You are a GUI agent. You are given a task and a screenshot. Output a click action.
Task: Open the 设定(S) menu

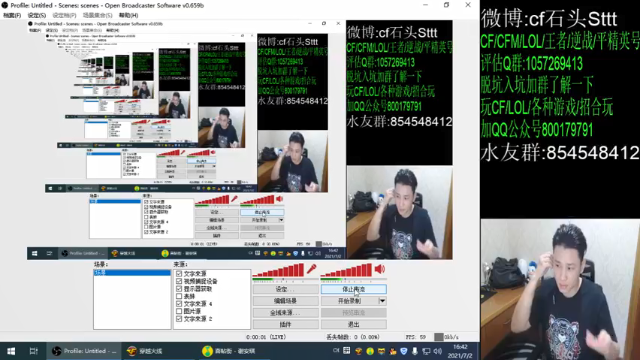pos(37,15)
